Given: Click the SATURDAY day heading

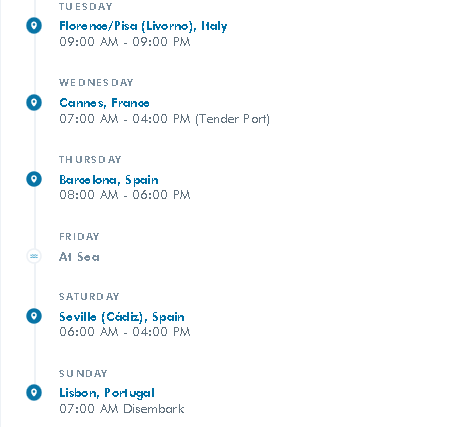Looking at the screenshot, I should pyautogui.click(x=89, y=297).
